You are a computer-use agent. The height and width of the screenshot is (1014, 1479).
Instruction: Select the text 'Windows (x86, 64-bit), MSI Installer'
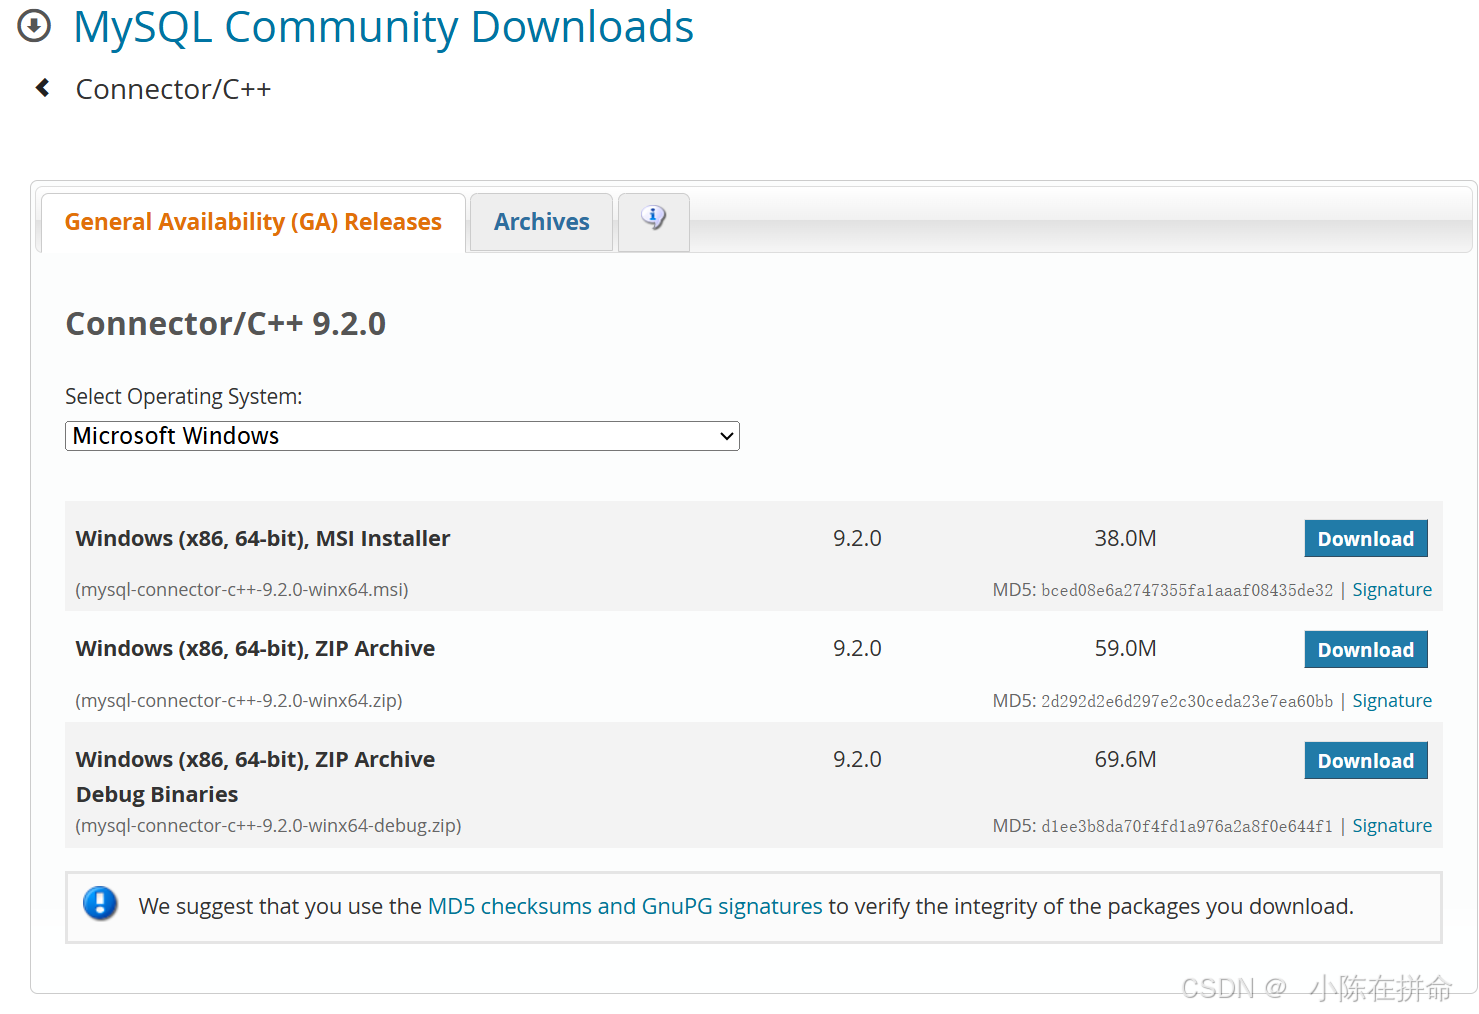(263, 539)
